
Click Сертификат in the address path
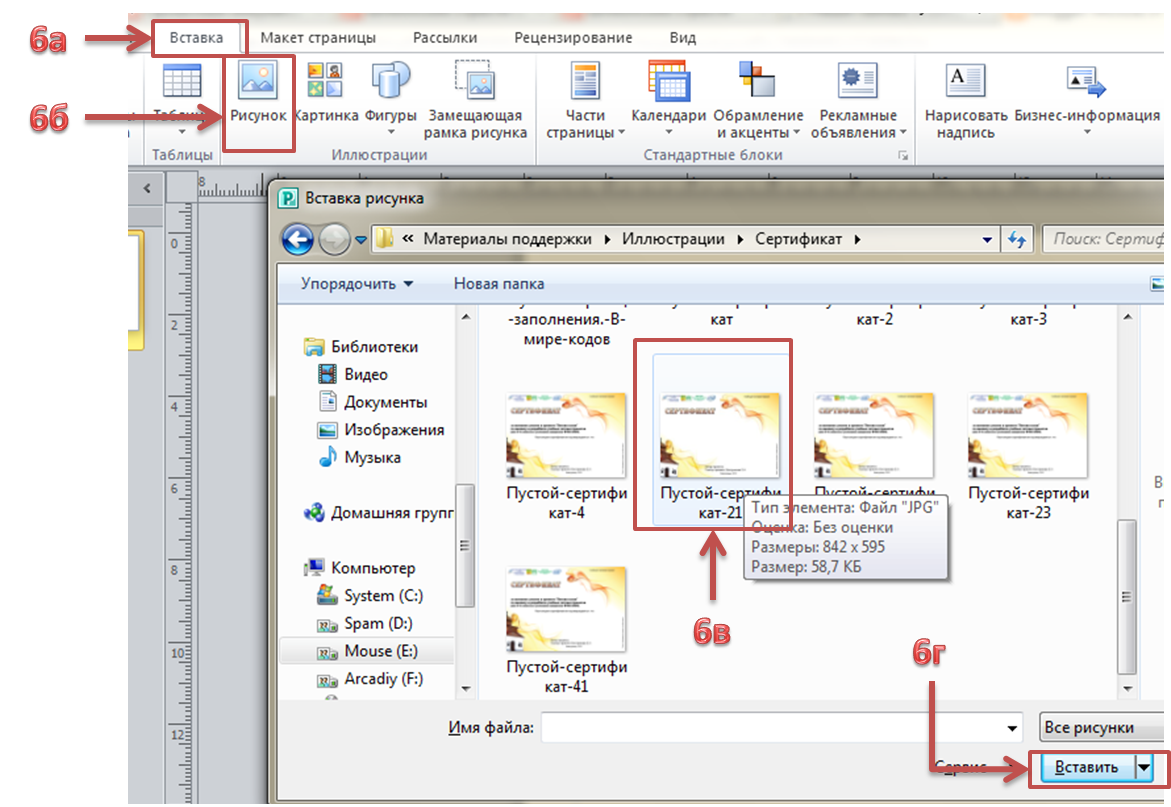pyautogui.click(x=798, y=239)
